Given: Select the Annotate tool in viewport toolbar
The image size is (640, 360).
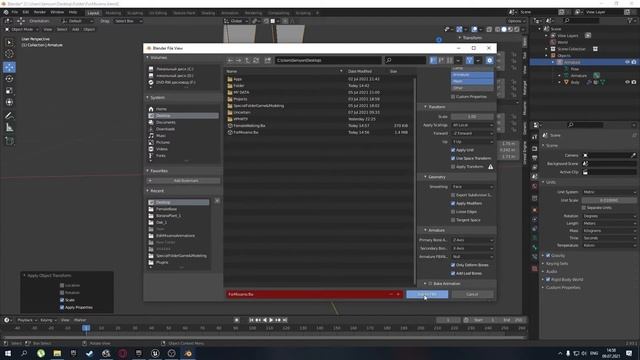Looking at the screenshot, I should [x=9, y=116].
